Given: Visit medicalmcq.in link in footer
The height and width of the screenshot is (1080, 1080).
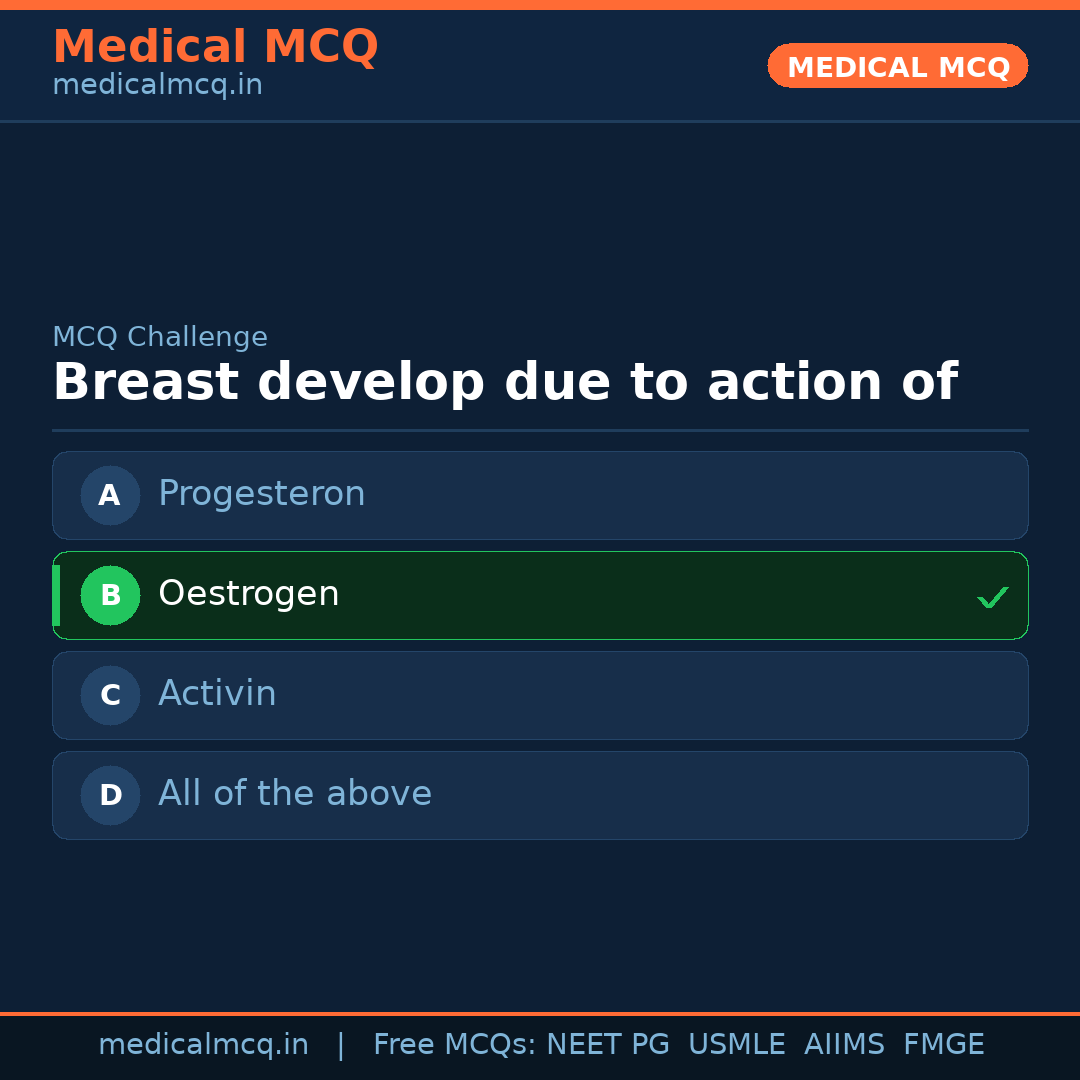Looking at the screenshot, I should click(203, 1044).
